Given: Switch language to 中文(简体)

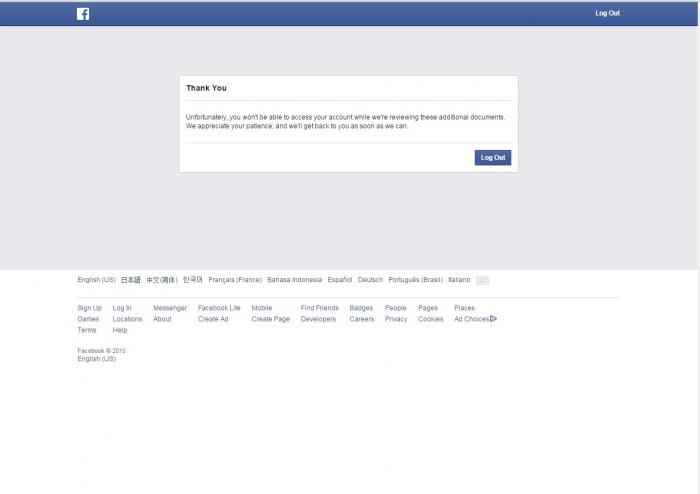Looking at the screenshot, I should click(162, 280).
